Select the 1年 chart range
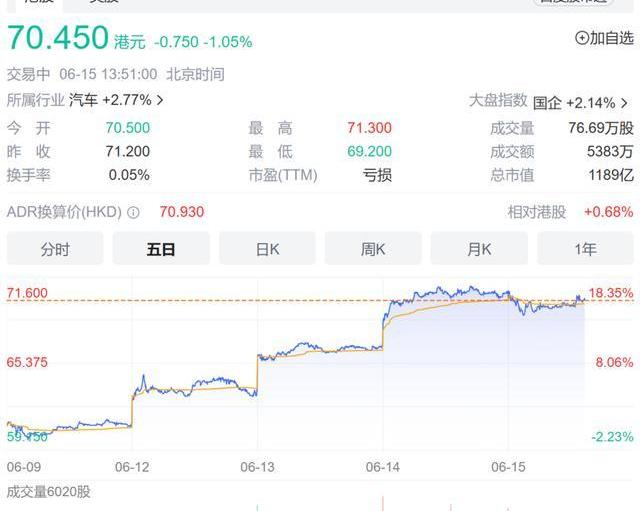Screen dimensions: 640x511 click(585, 249)
